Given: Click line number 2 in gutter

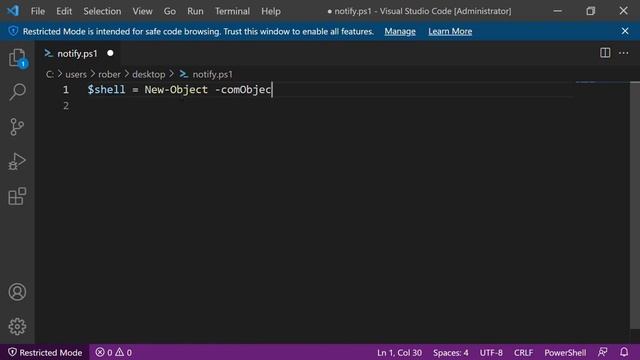Looking at the screenshot, I should tap(66, 106).
